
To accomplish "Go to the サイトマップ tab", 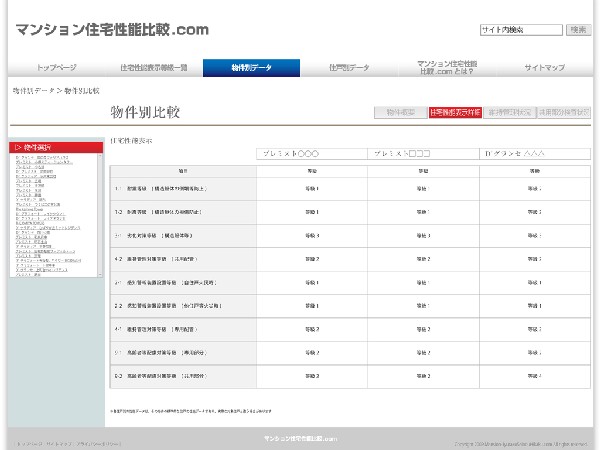I will point(544,68).
